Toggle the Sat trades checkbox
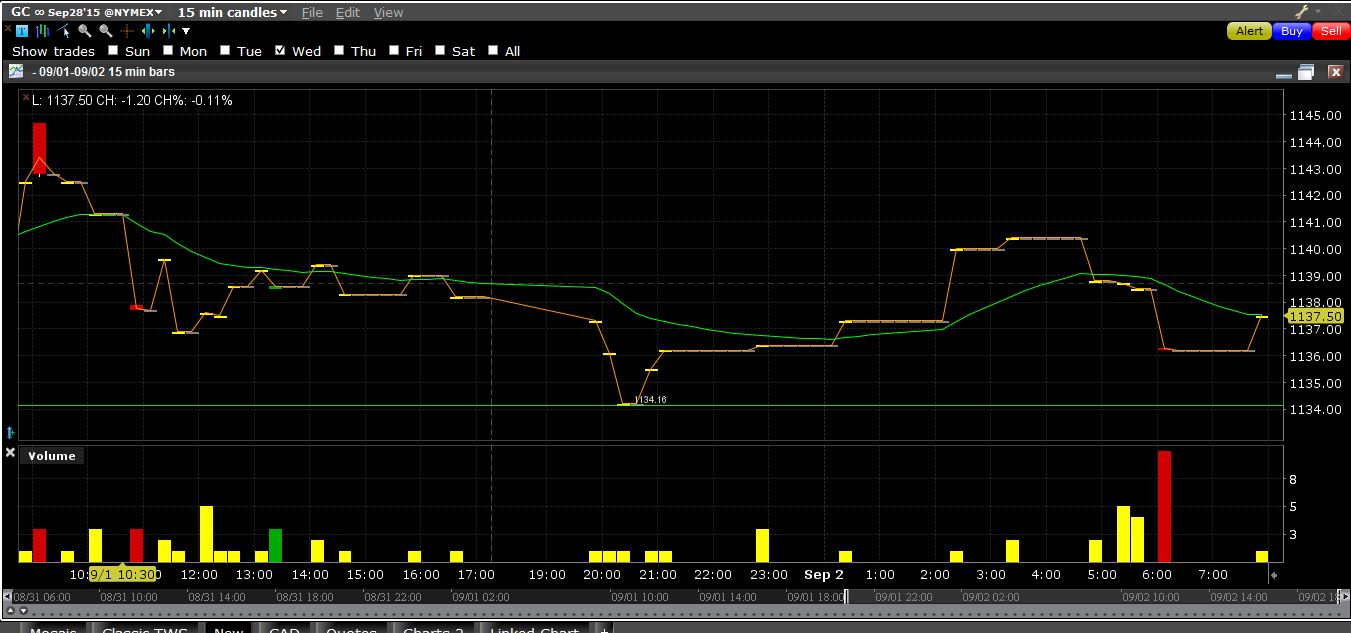This screenshot has height=633, width=1351. (440, 50)
